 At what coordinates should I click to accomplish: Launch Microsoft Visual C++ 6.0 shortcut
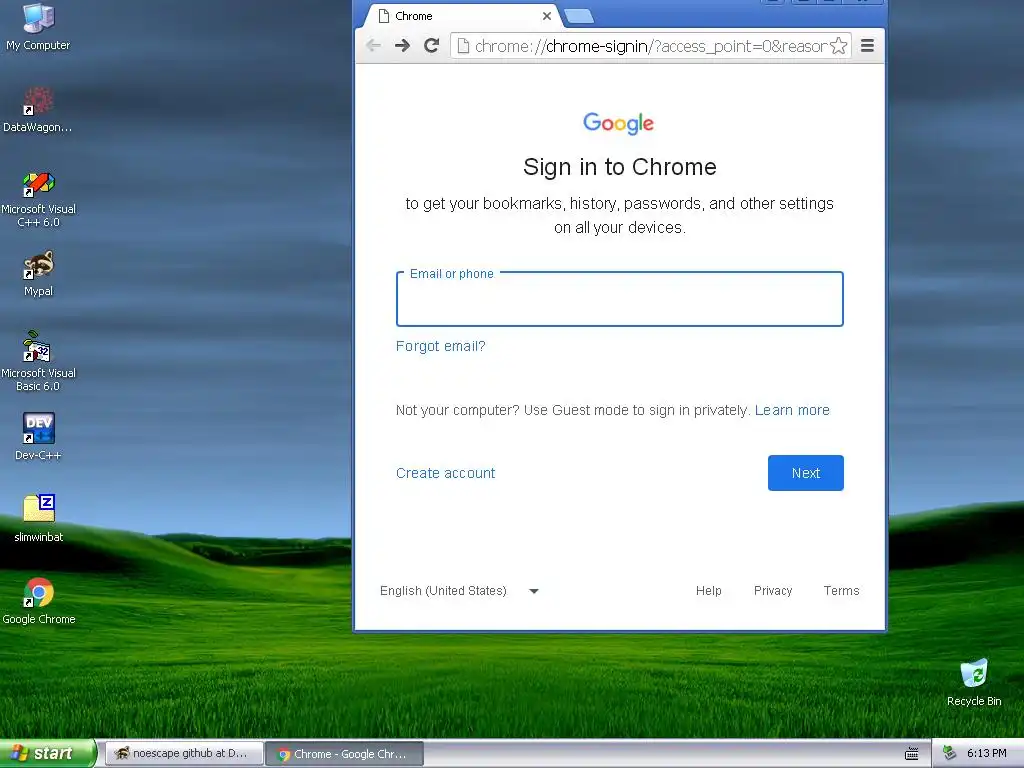(x=38, y=199)
